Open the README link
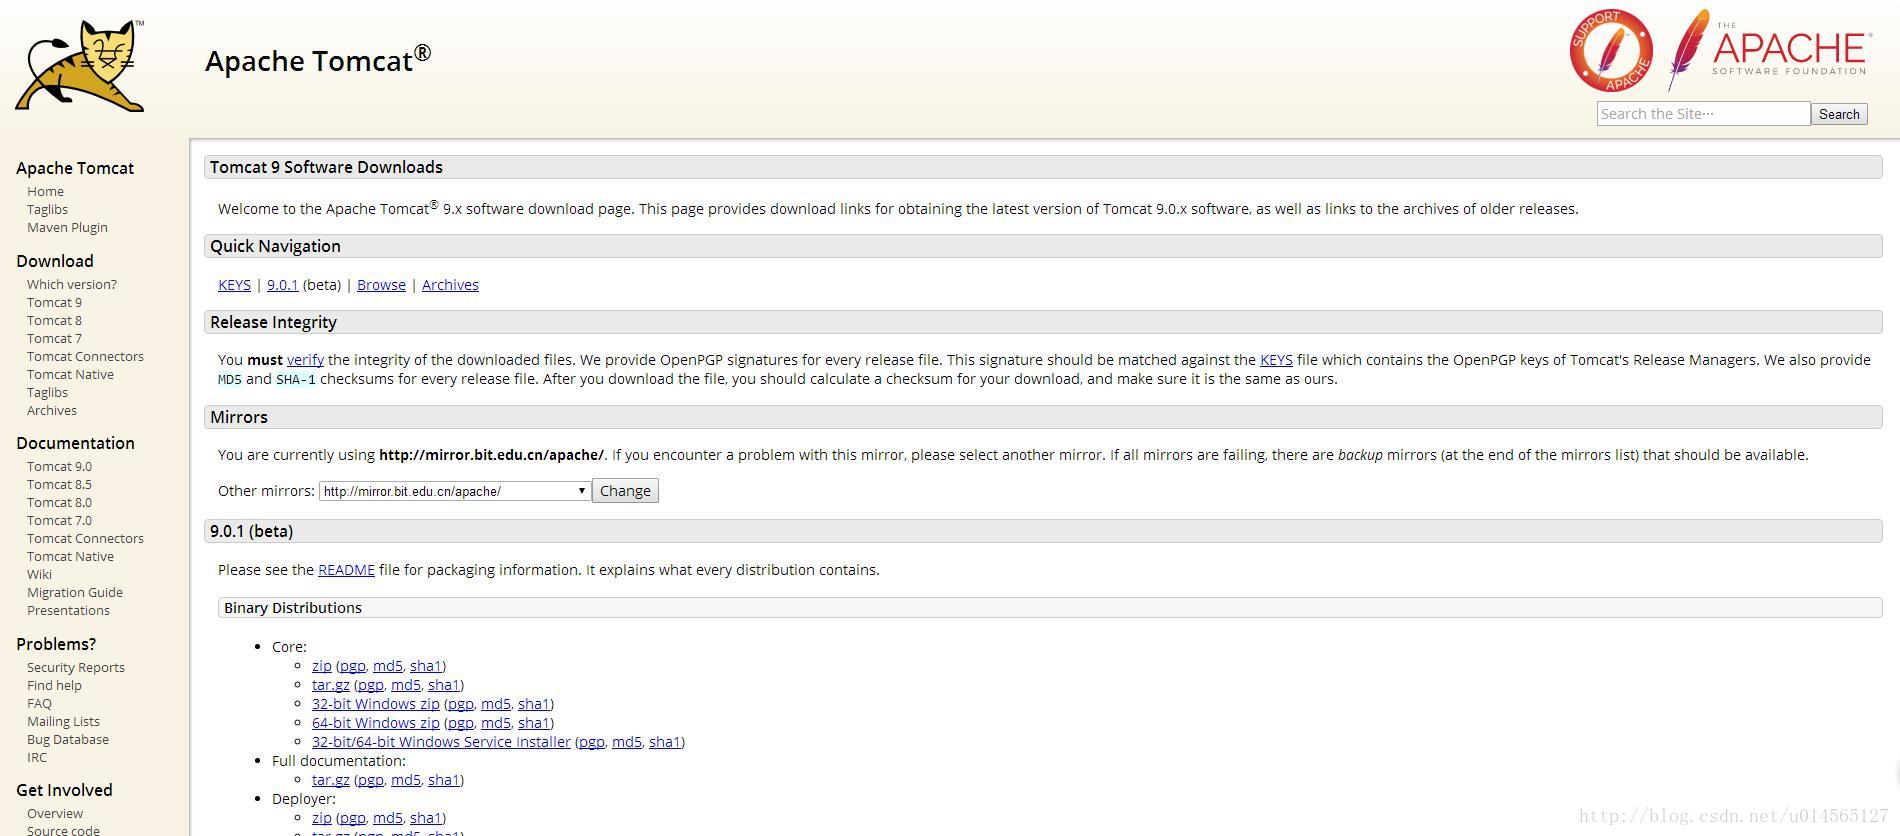The width and height of the screenshot is (1900, 836). click(346, 570)
